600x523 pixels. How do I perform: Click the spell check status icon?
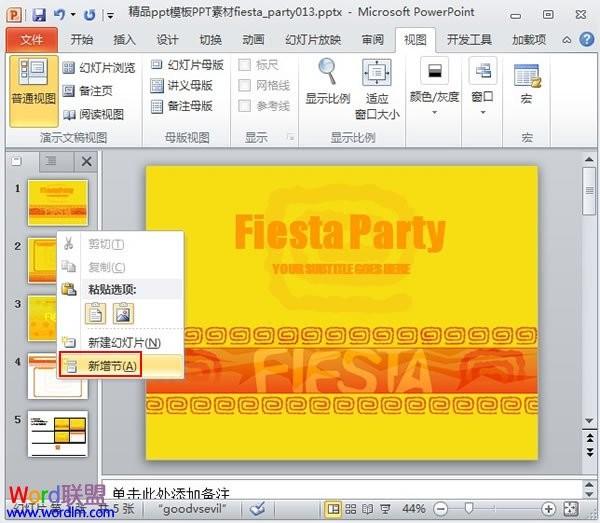[257, 509]
